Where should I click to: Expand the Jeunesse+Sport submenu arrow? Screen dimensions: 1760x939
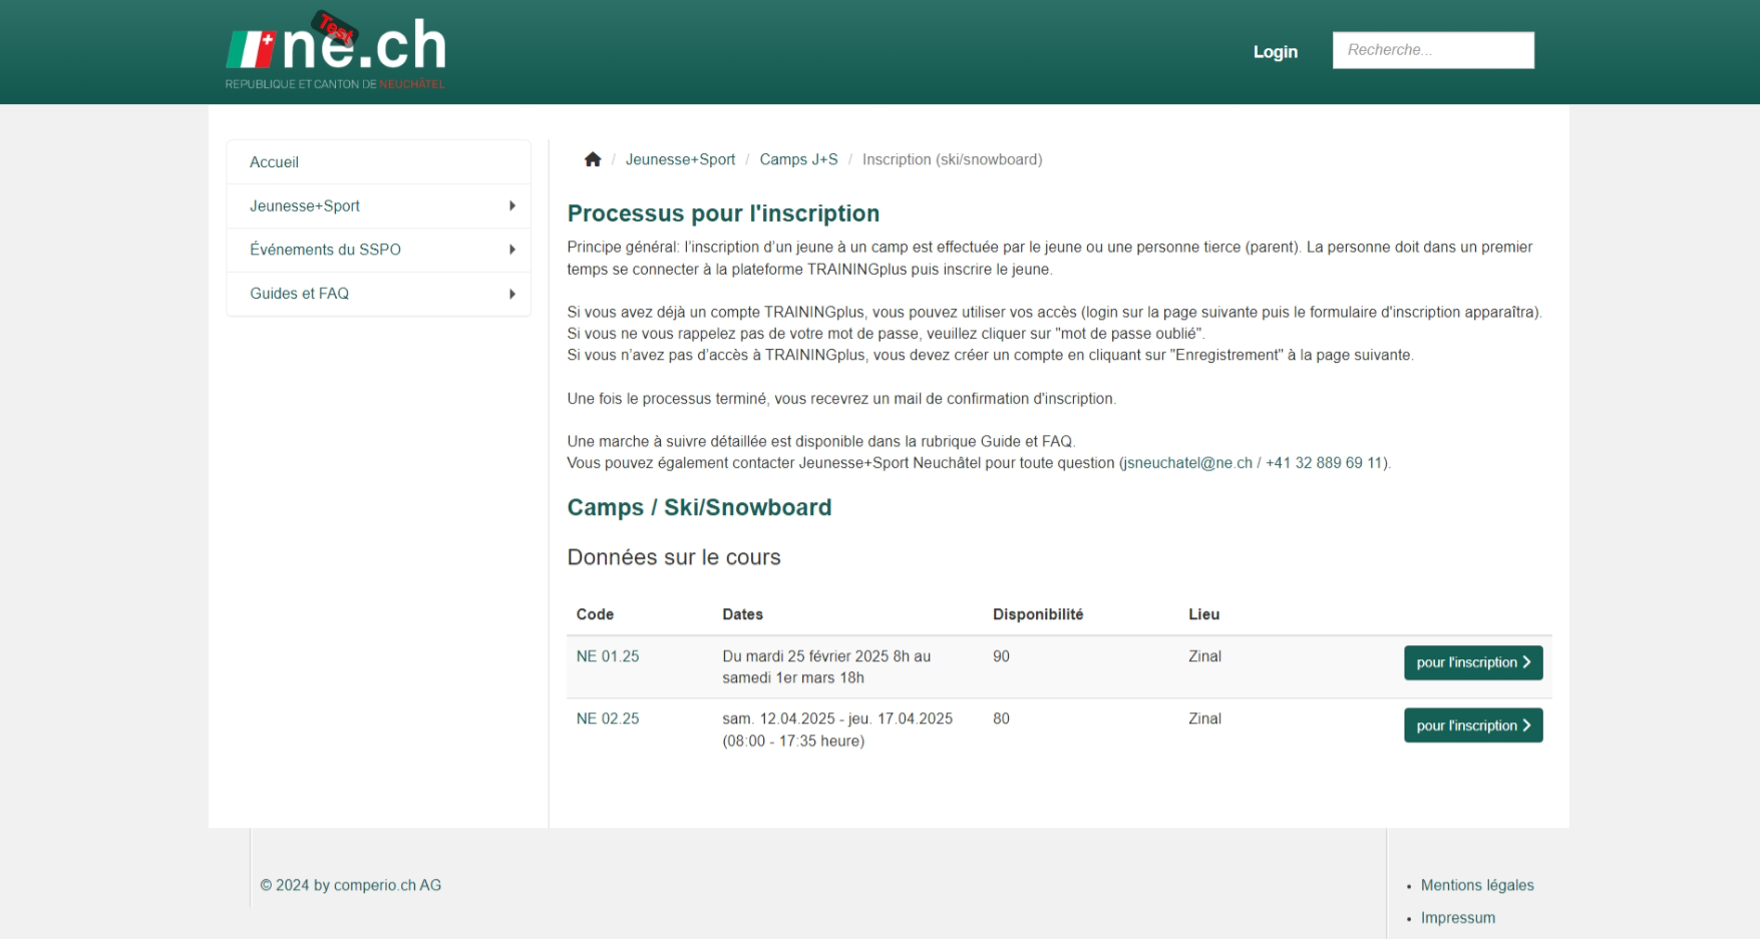[512, 206]
